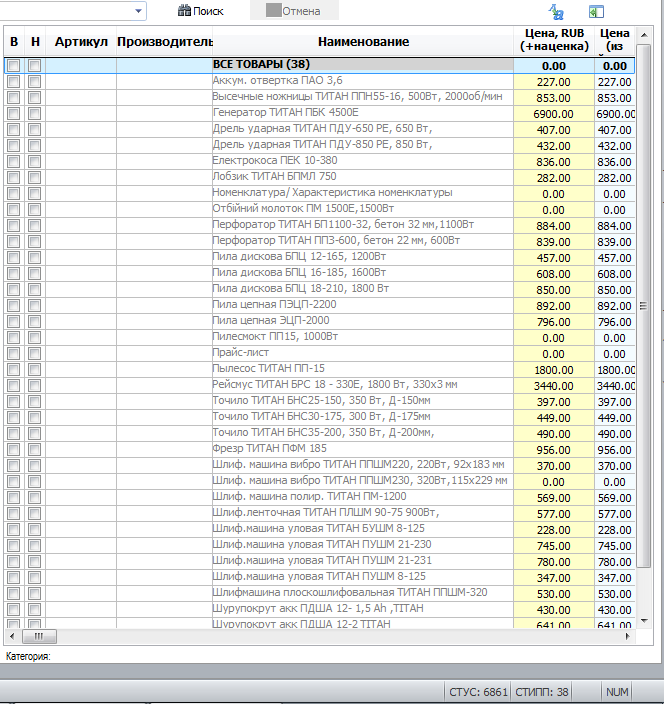Select Шлиф. машина вибро ТИТАН ППШМ230
Image resolution: width=664 pixels, height=704 pixels.
[319, 481]
